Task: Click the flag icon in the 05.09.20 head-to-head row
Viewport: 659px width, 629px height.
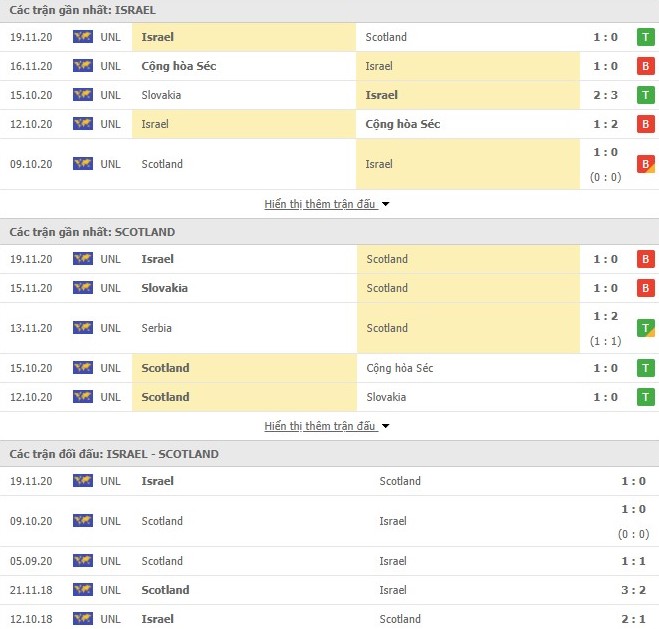Action: click(x=83, y=561)
